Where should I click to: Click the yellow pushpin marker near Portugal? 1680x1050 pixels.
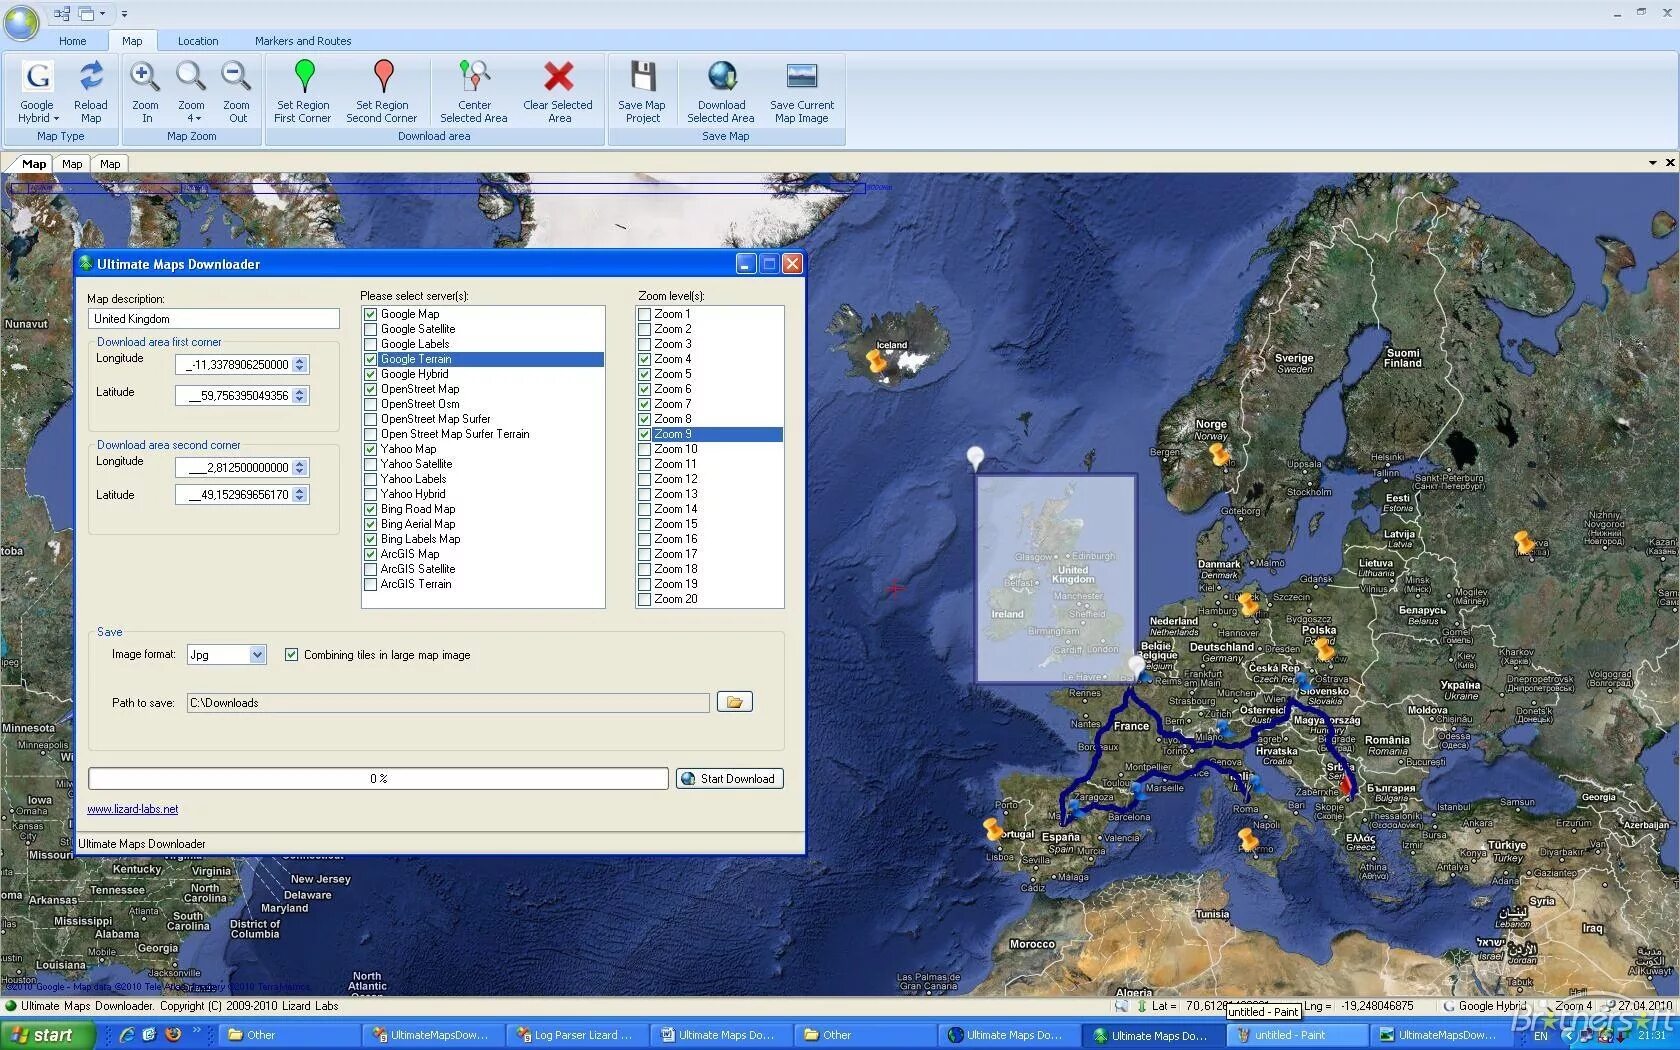click(x=992, y=828)
